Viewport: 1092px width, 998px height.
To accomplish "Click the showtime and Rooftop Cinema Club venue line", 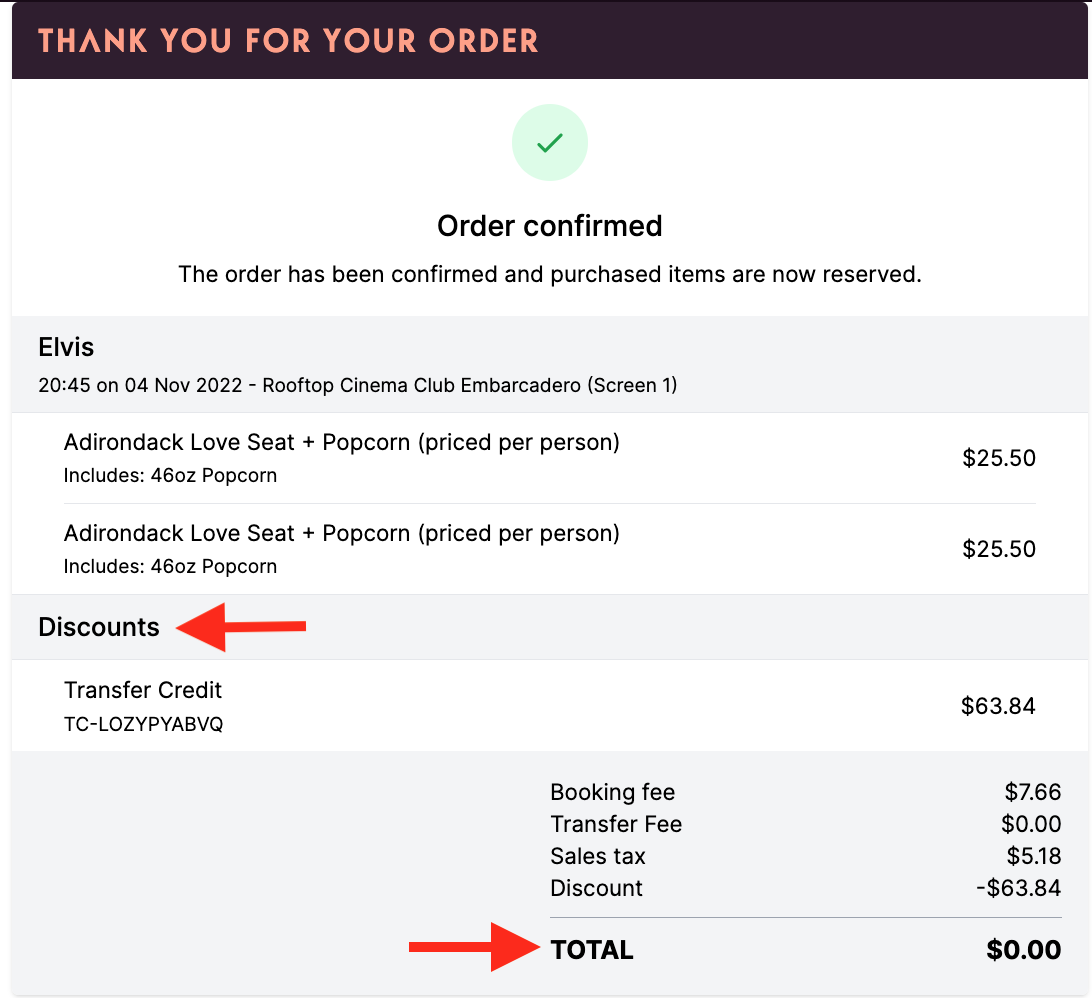I will click(x=357, y=385).
